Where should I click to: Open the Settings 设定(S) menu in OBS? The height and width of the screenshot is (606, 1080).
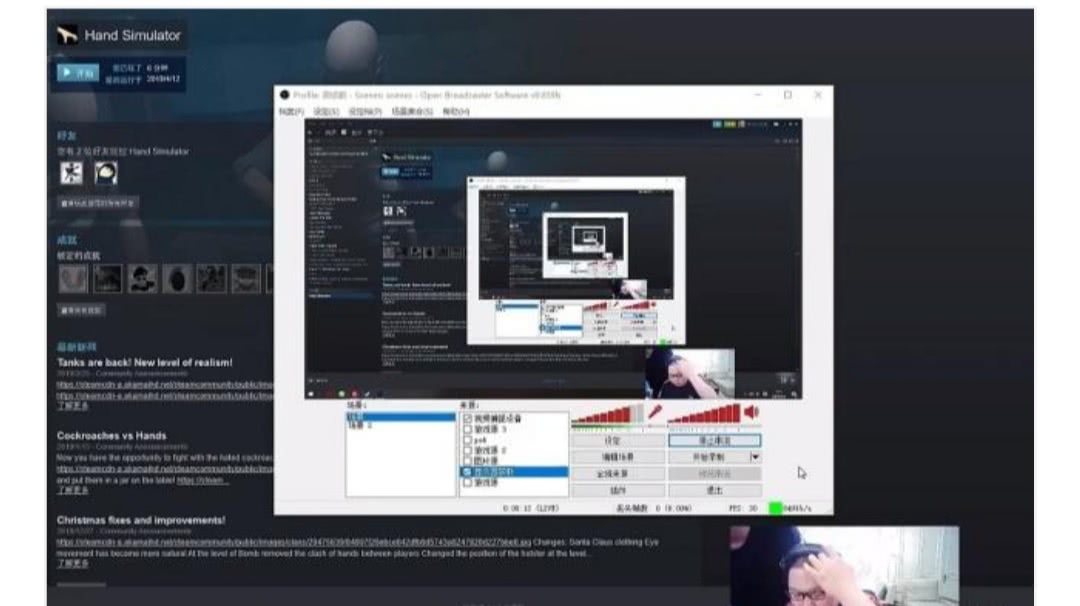326,112
